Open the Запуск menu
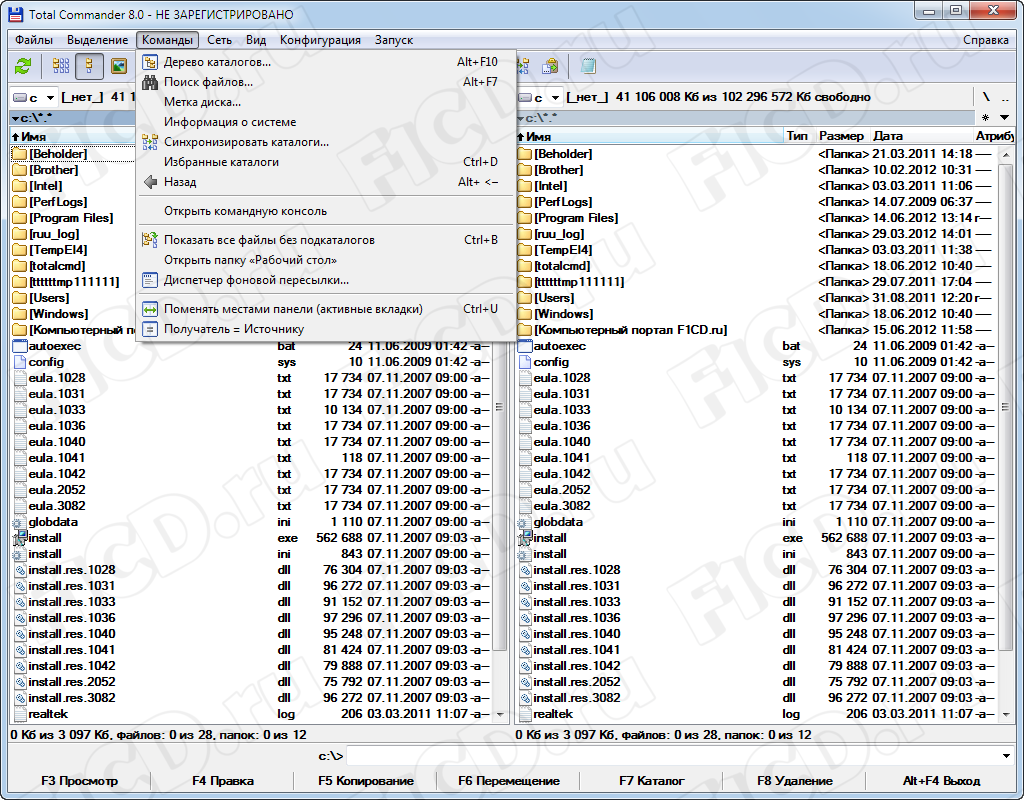This screenshot has height=800, width=1024. click(x=394, y=40)
